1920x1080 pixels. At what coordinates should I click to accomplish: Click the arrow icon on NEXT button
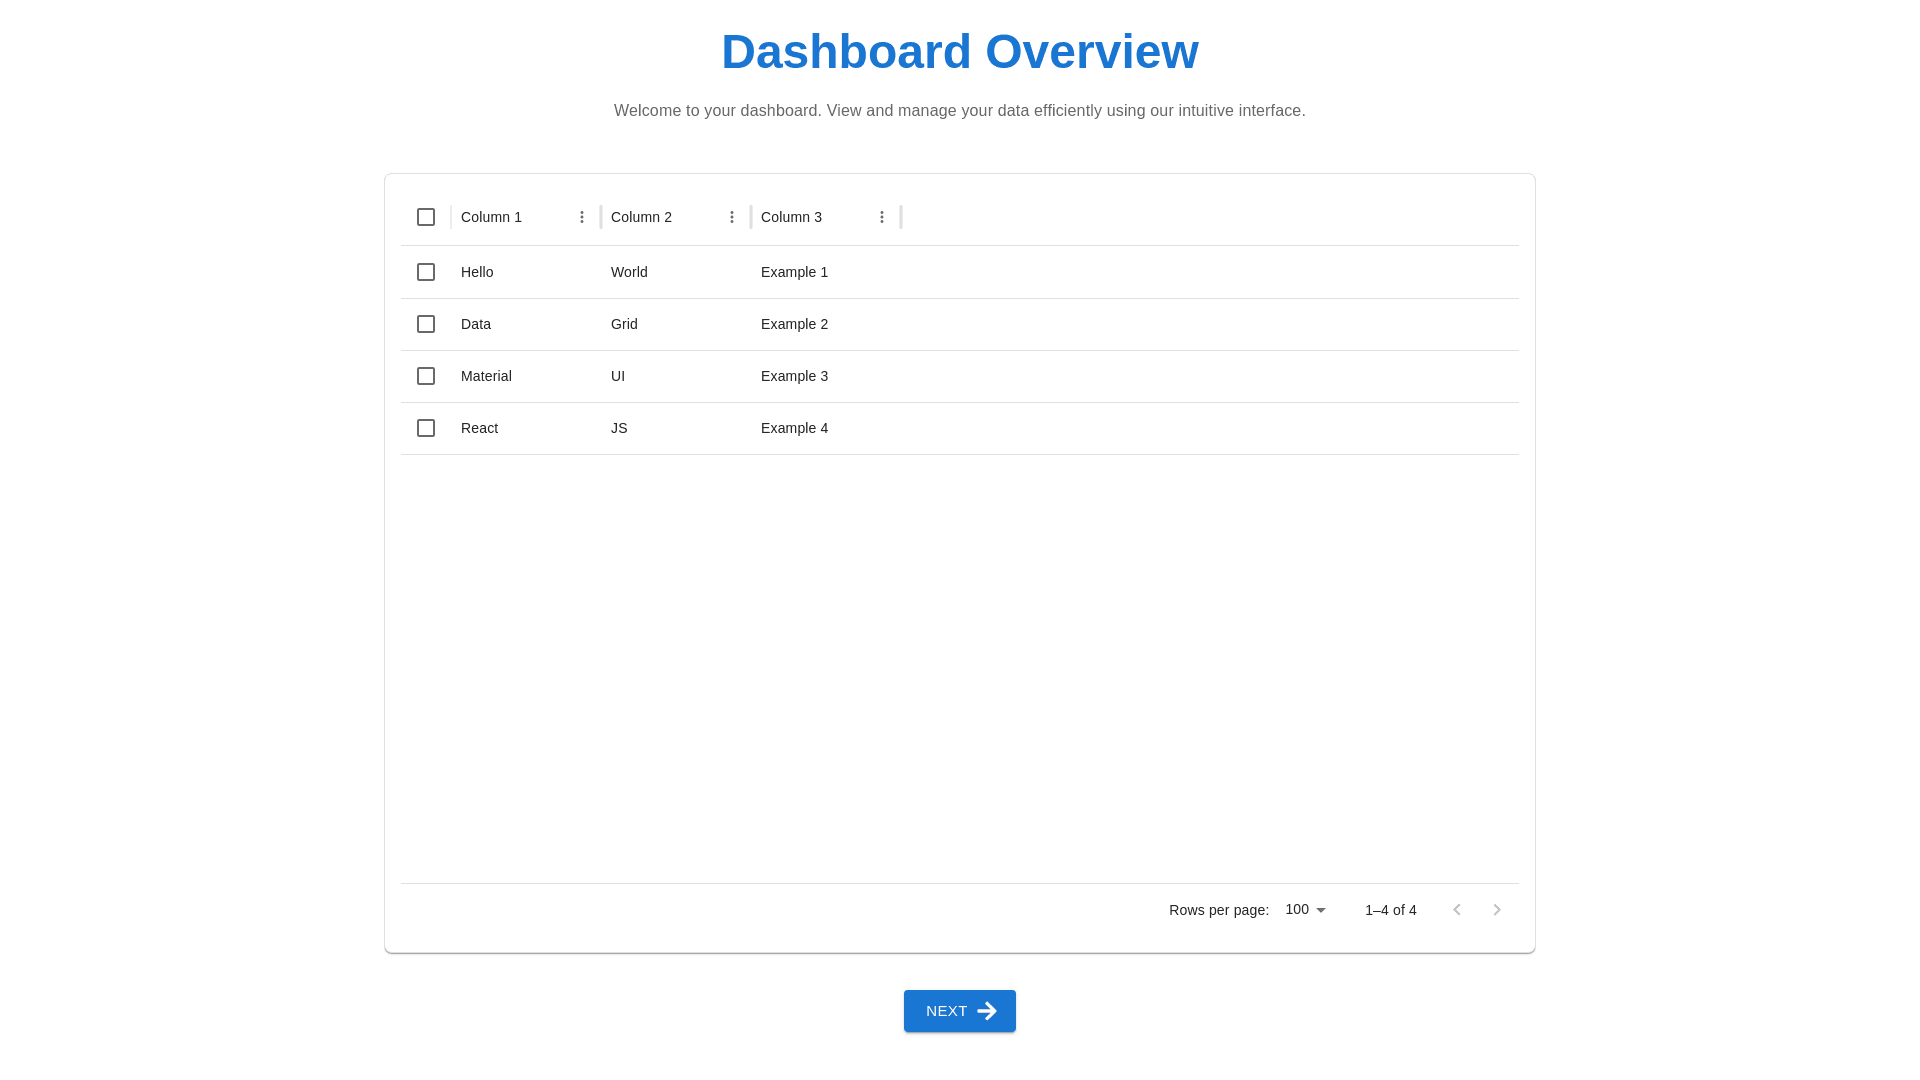(987, 1011)
